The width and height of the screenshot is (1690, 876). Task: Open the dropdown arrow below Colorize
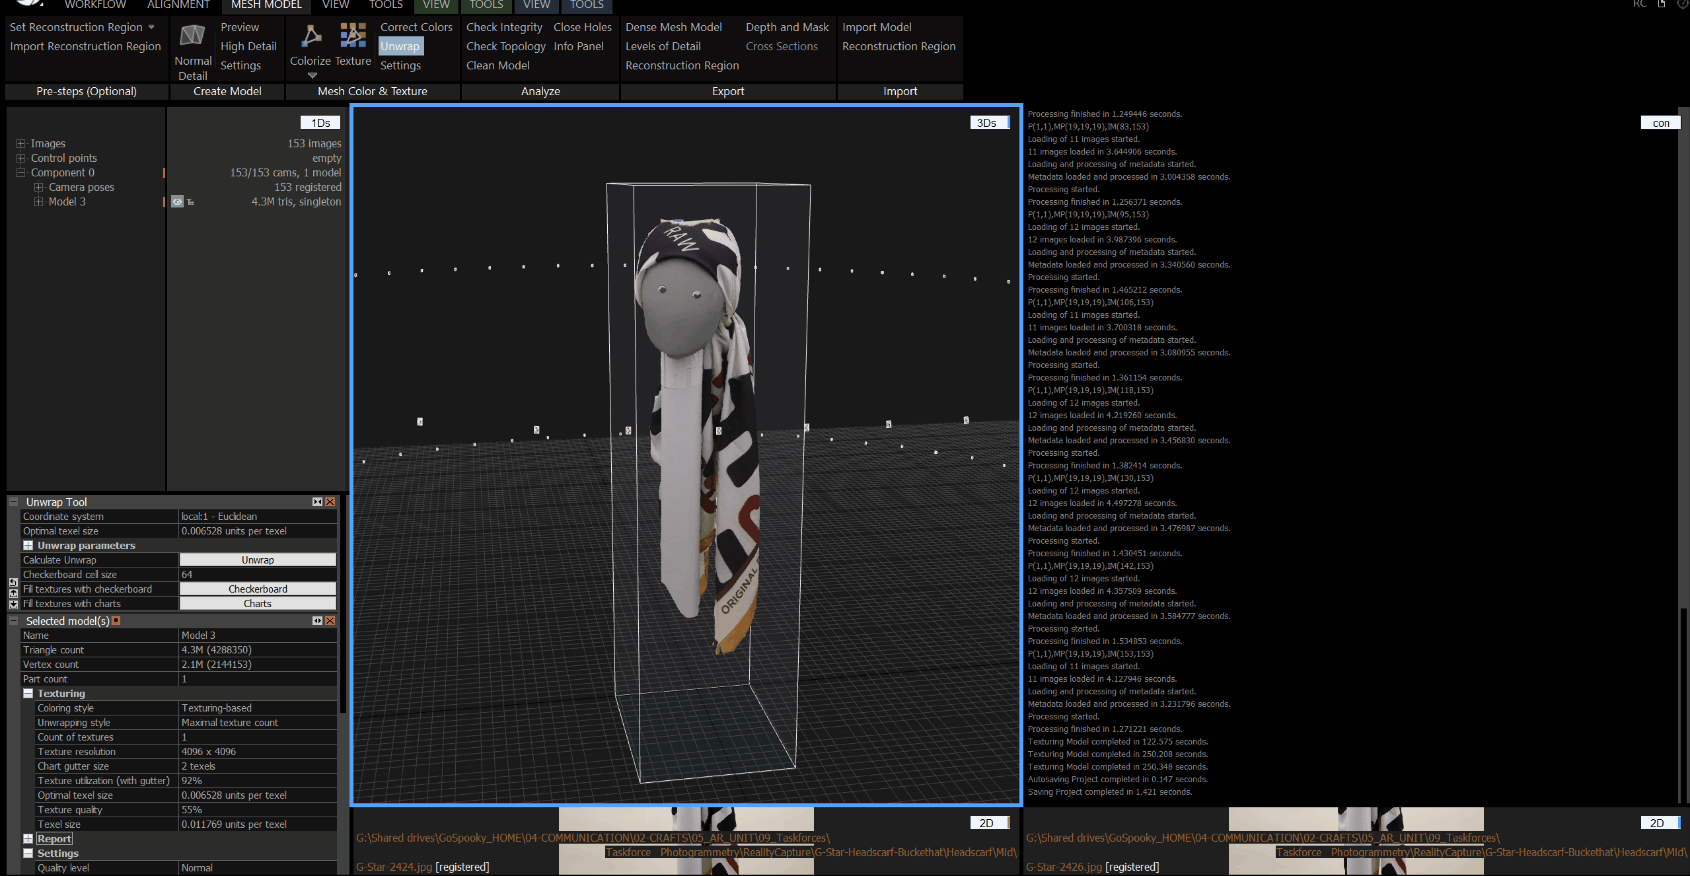point(312,76)
